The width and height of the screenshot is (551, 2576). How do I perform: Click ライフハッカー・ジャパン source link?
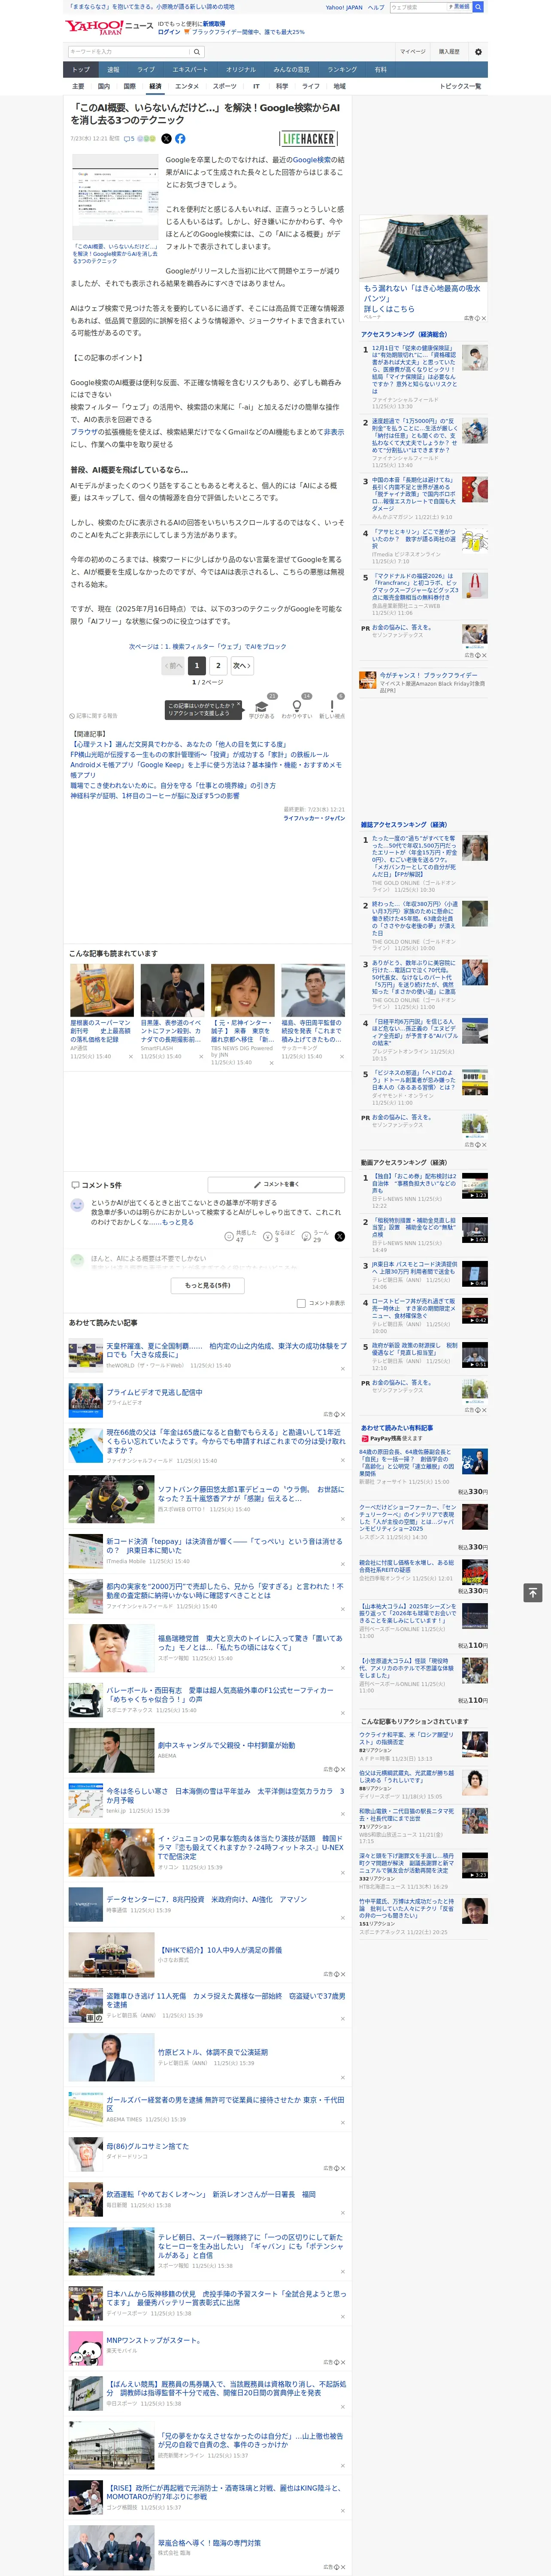(314, 818)
